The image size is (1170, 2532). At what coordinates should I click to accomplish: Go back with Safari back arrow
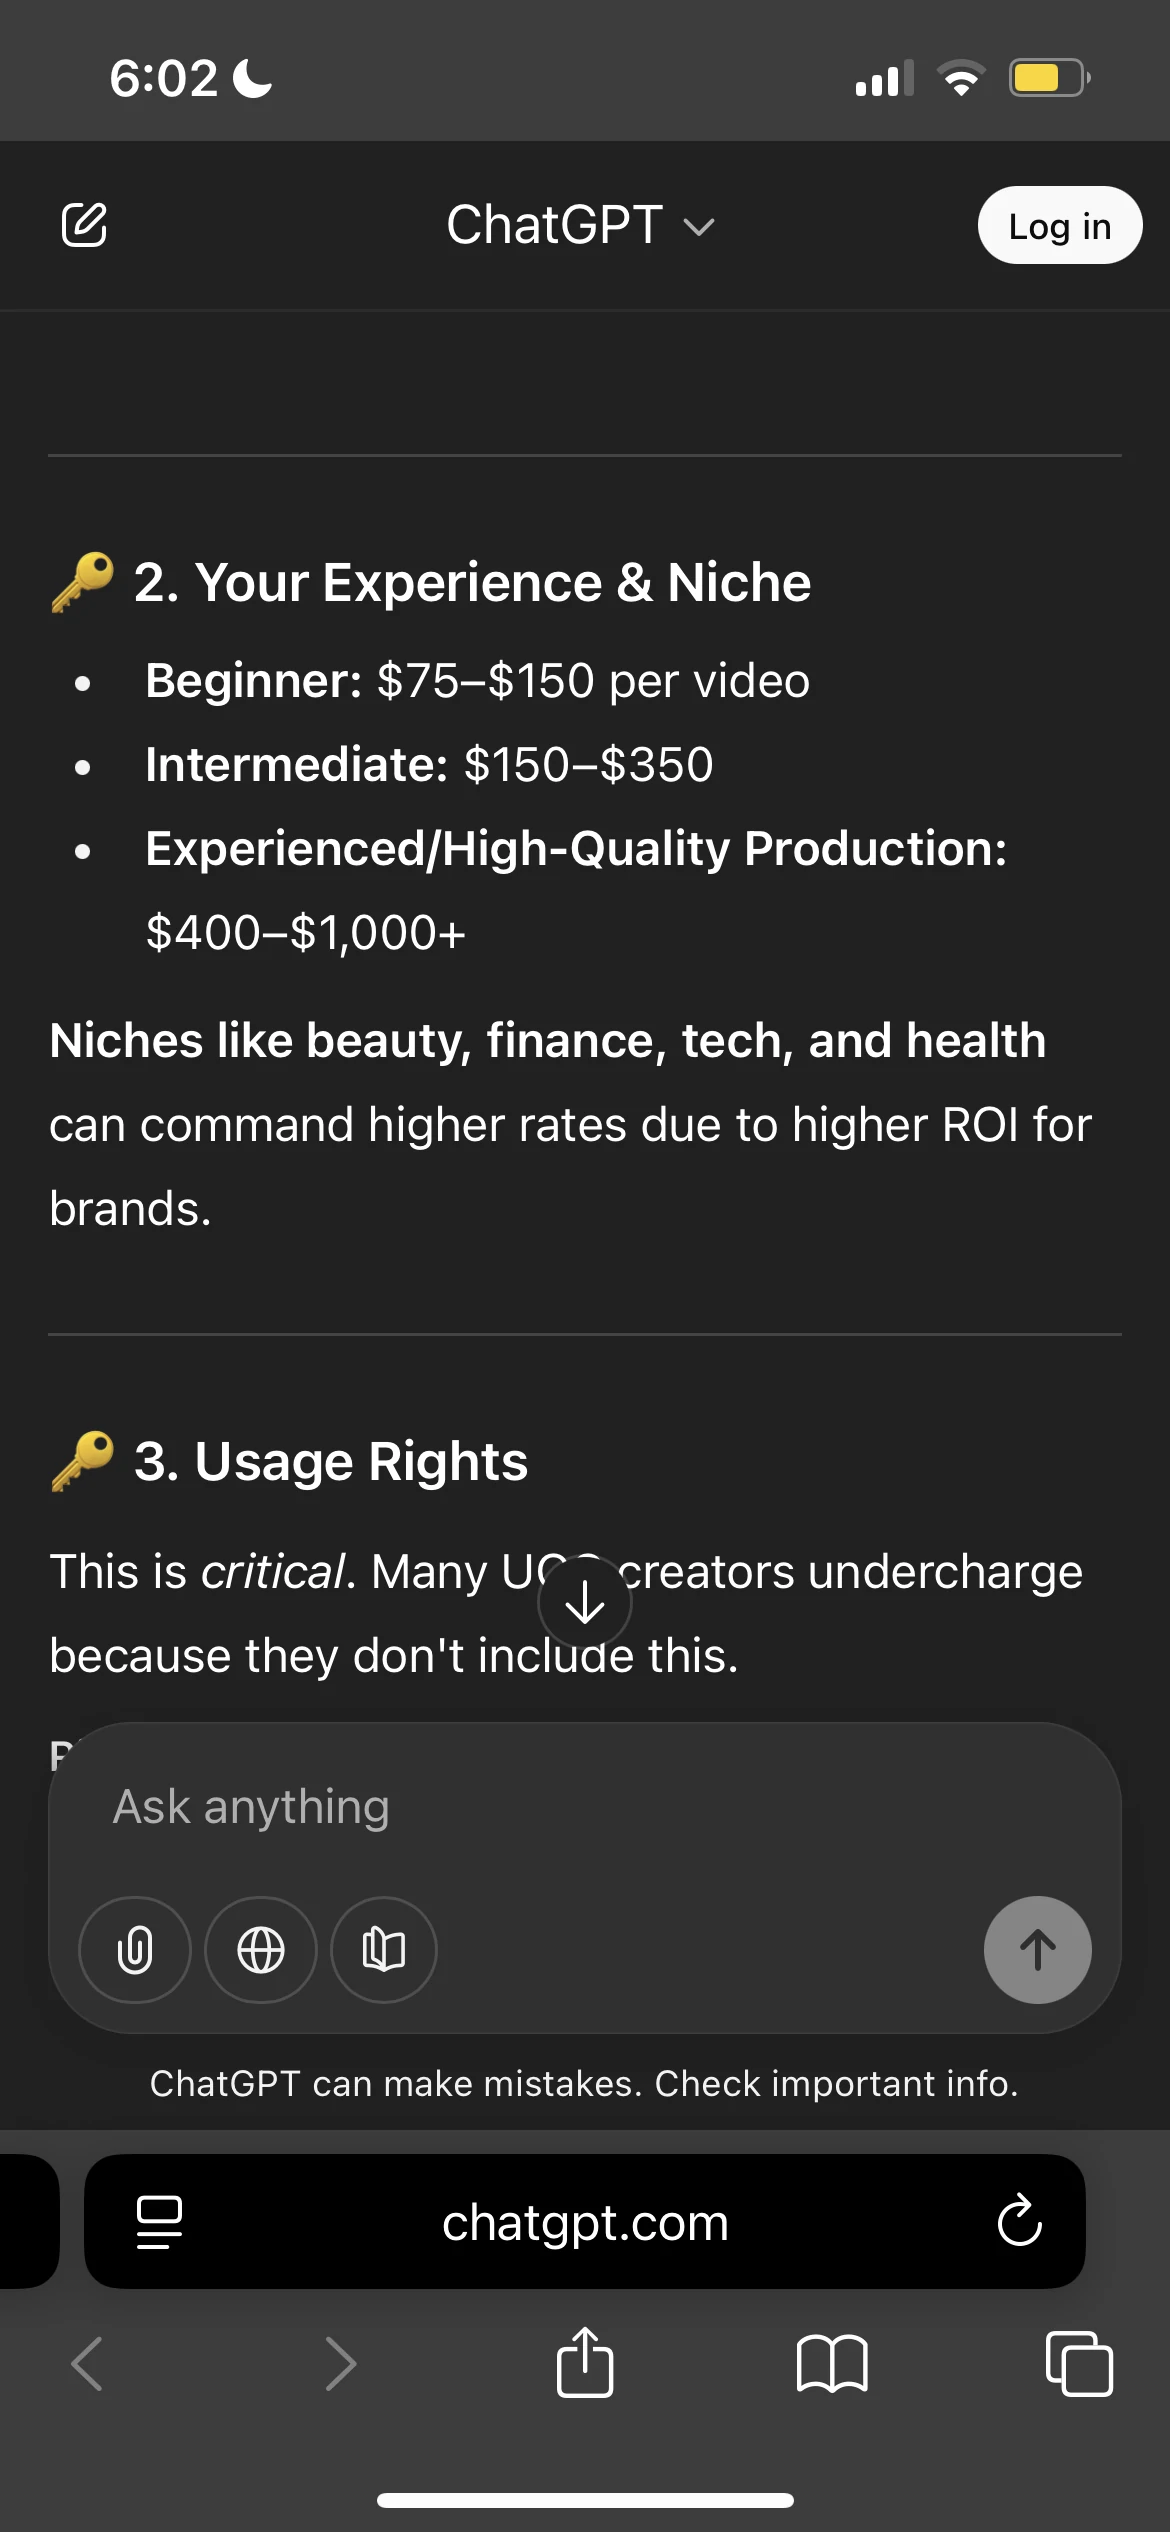pyautogui.click(x=87, y=2364)
